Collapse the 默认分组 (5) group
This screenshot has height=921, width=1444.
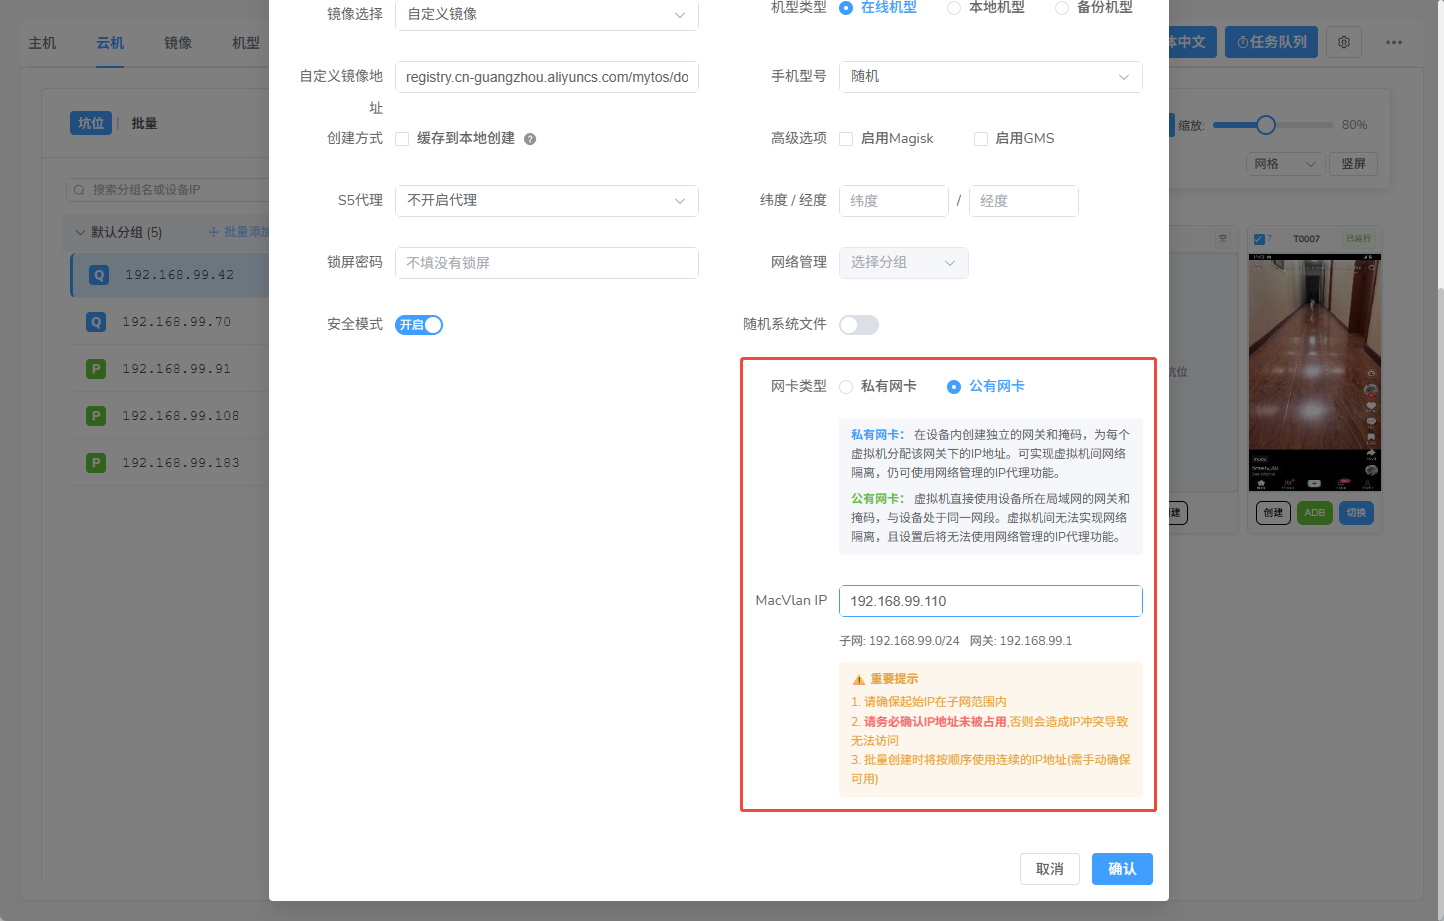tap(80, 232)
